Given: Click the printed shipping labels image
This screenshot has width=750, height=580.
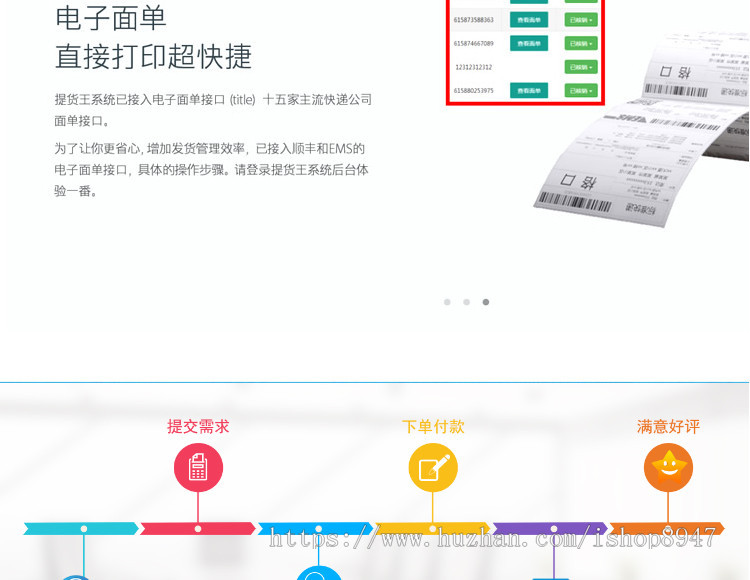Looking at the screenshot, I should (641, 130).
